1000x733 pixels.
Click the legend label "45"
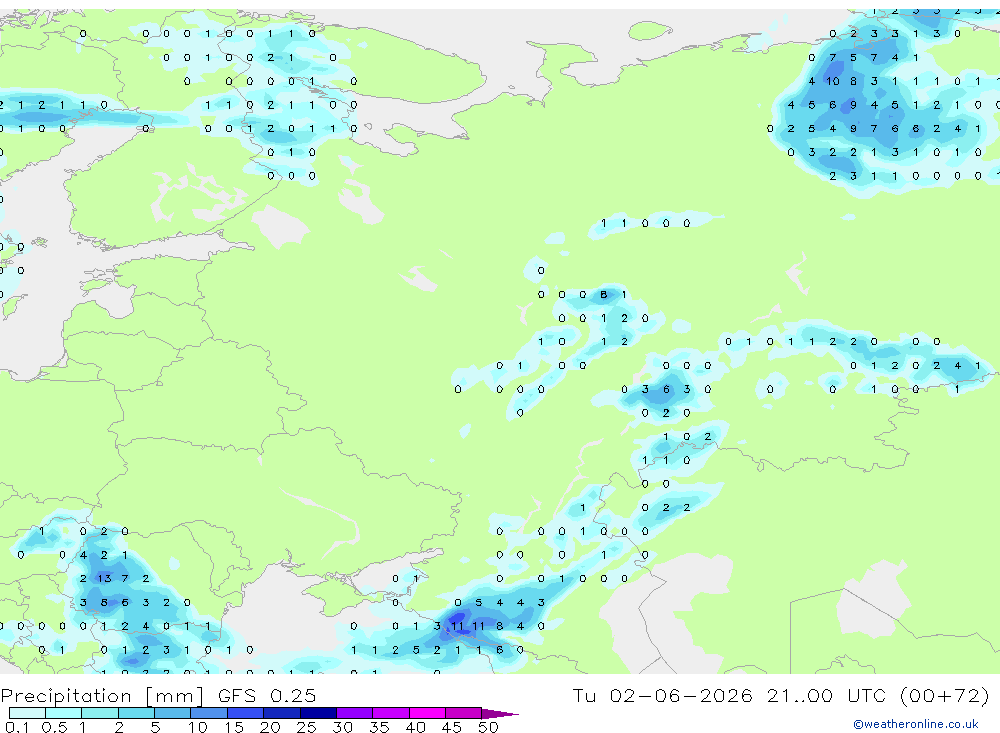pyautogui.click(x=452, y=727)
